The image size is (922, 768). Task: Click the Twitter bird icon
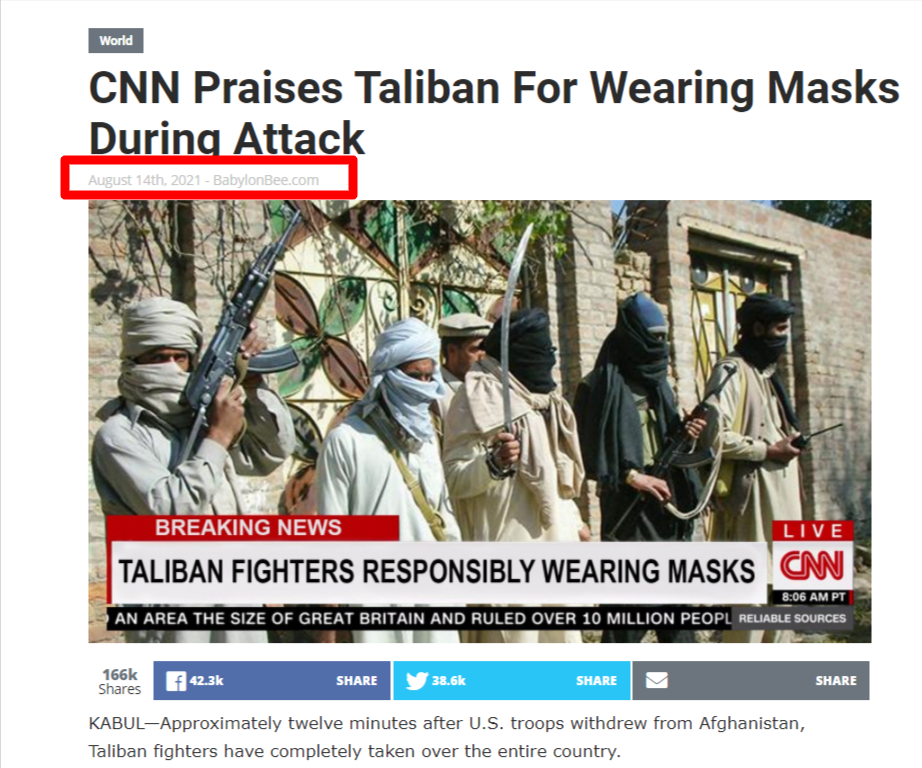coord(416,681)
